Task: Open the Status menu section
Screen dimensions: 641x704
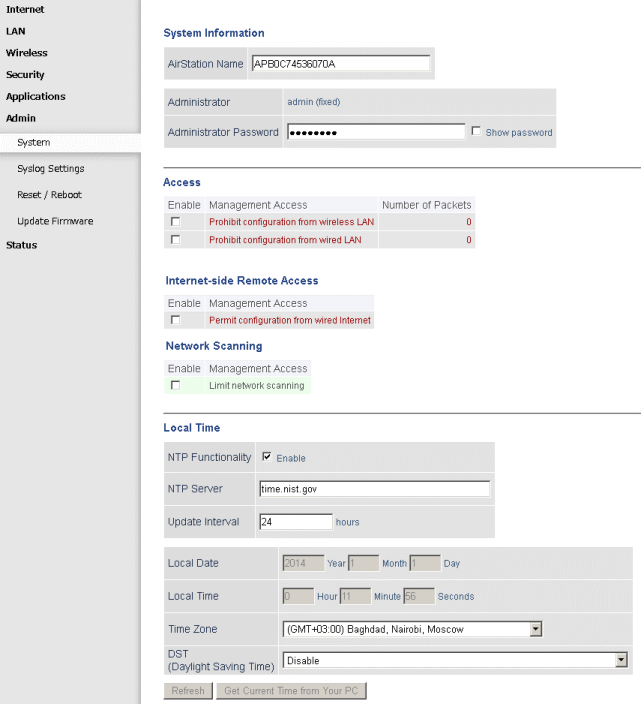Action: tap(22, 245)
